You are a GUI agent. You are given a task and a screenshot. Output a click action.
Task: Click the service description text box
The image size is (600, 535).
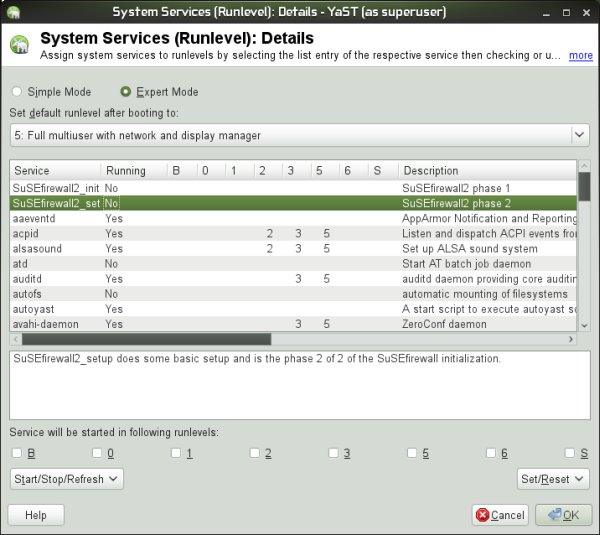tap(300, 385)
